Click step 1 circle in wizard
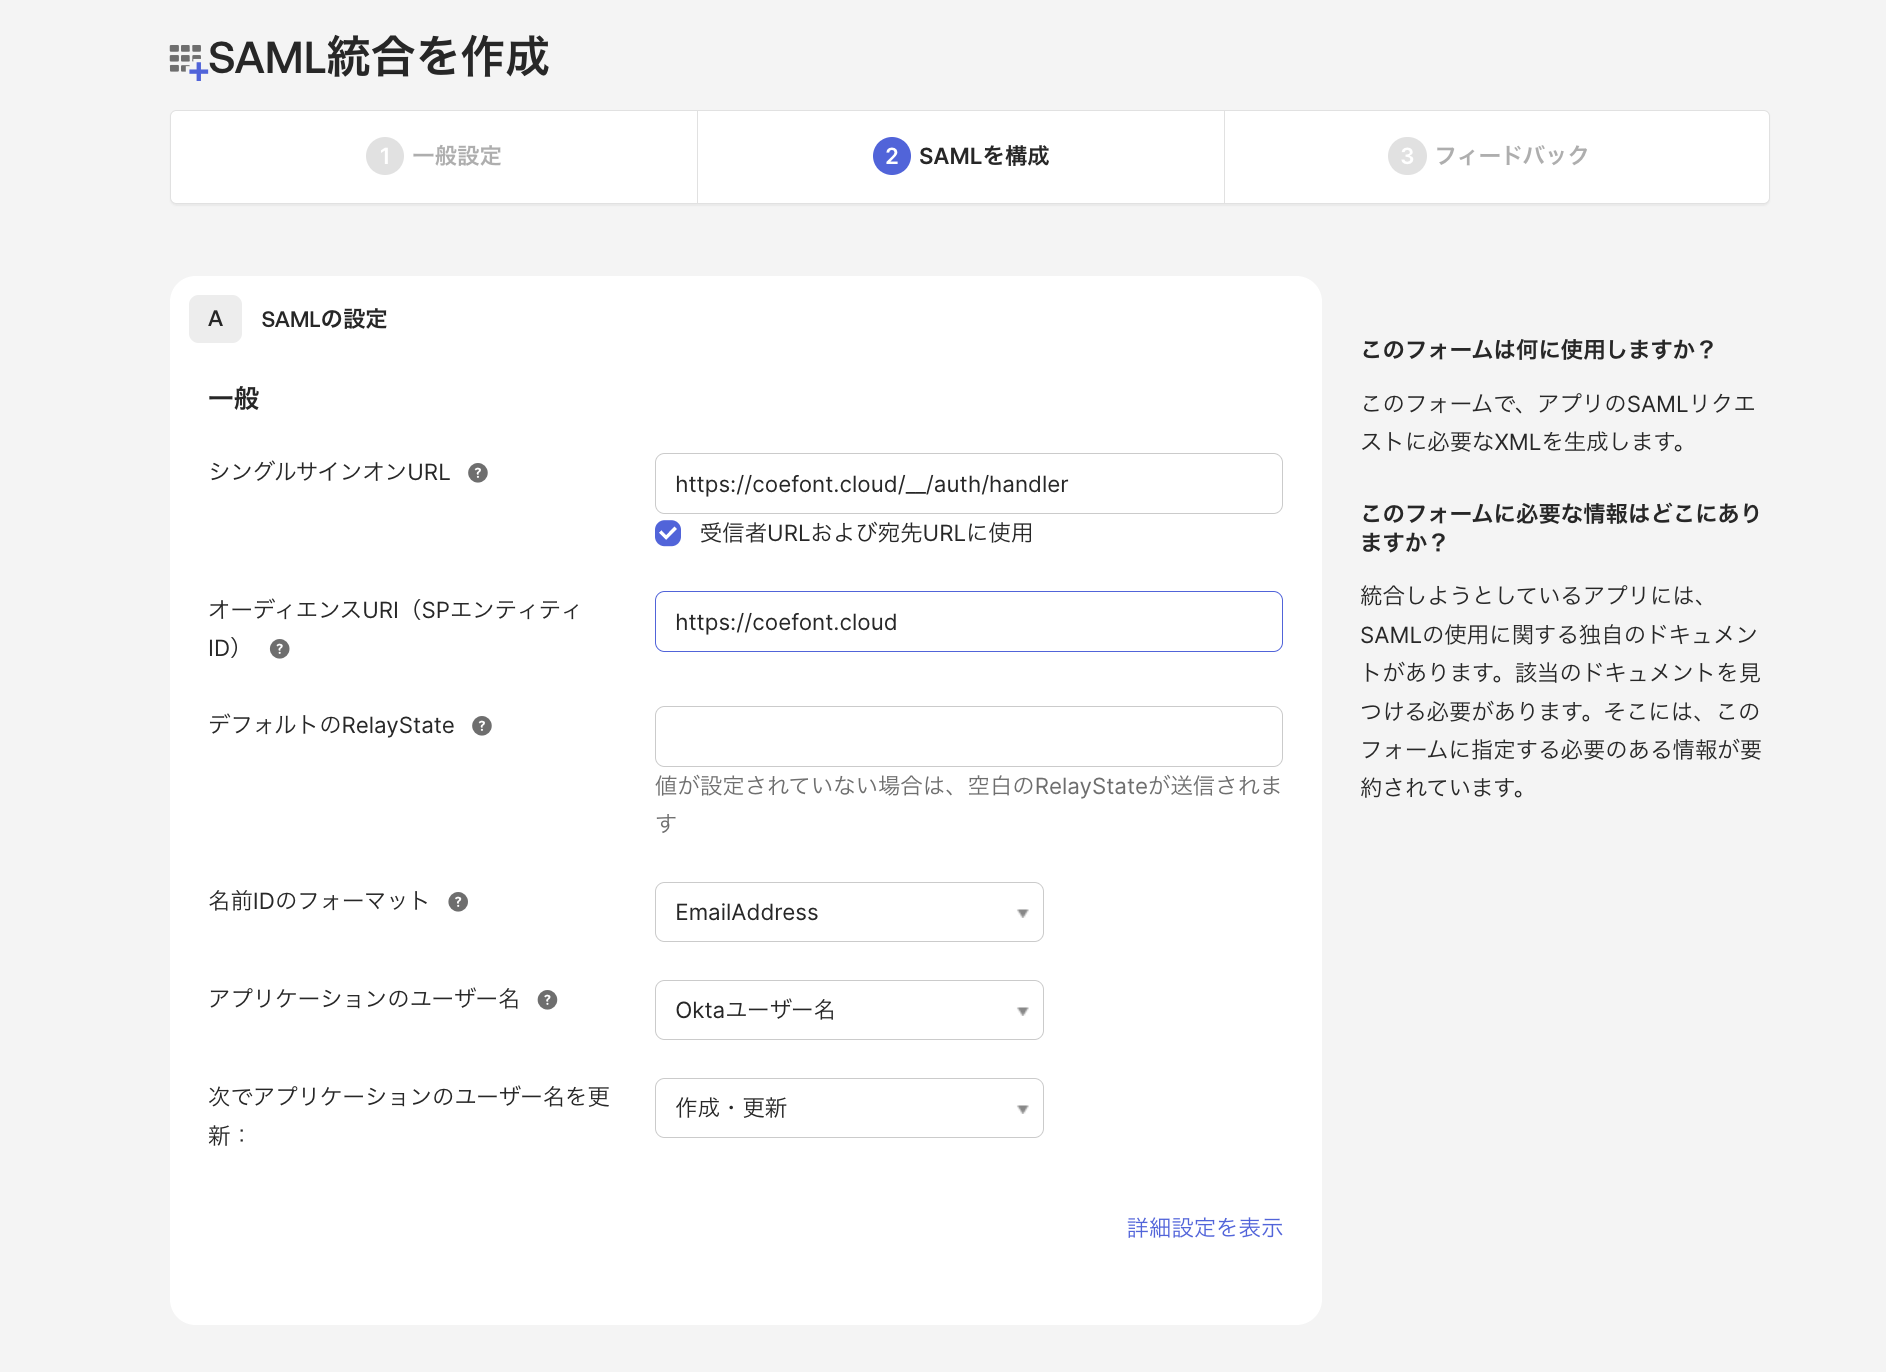1886x1372 pixels. pos(385,156)
